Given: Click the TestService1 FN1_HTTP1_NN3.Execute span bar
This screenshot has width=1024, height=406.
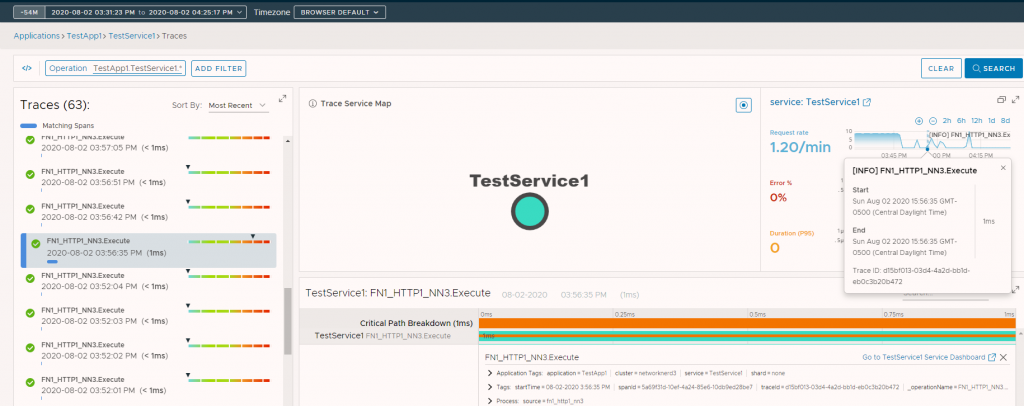Looking at the screenshot, I should point(747,336).
